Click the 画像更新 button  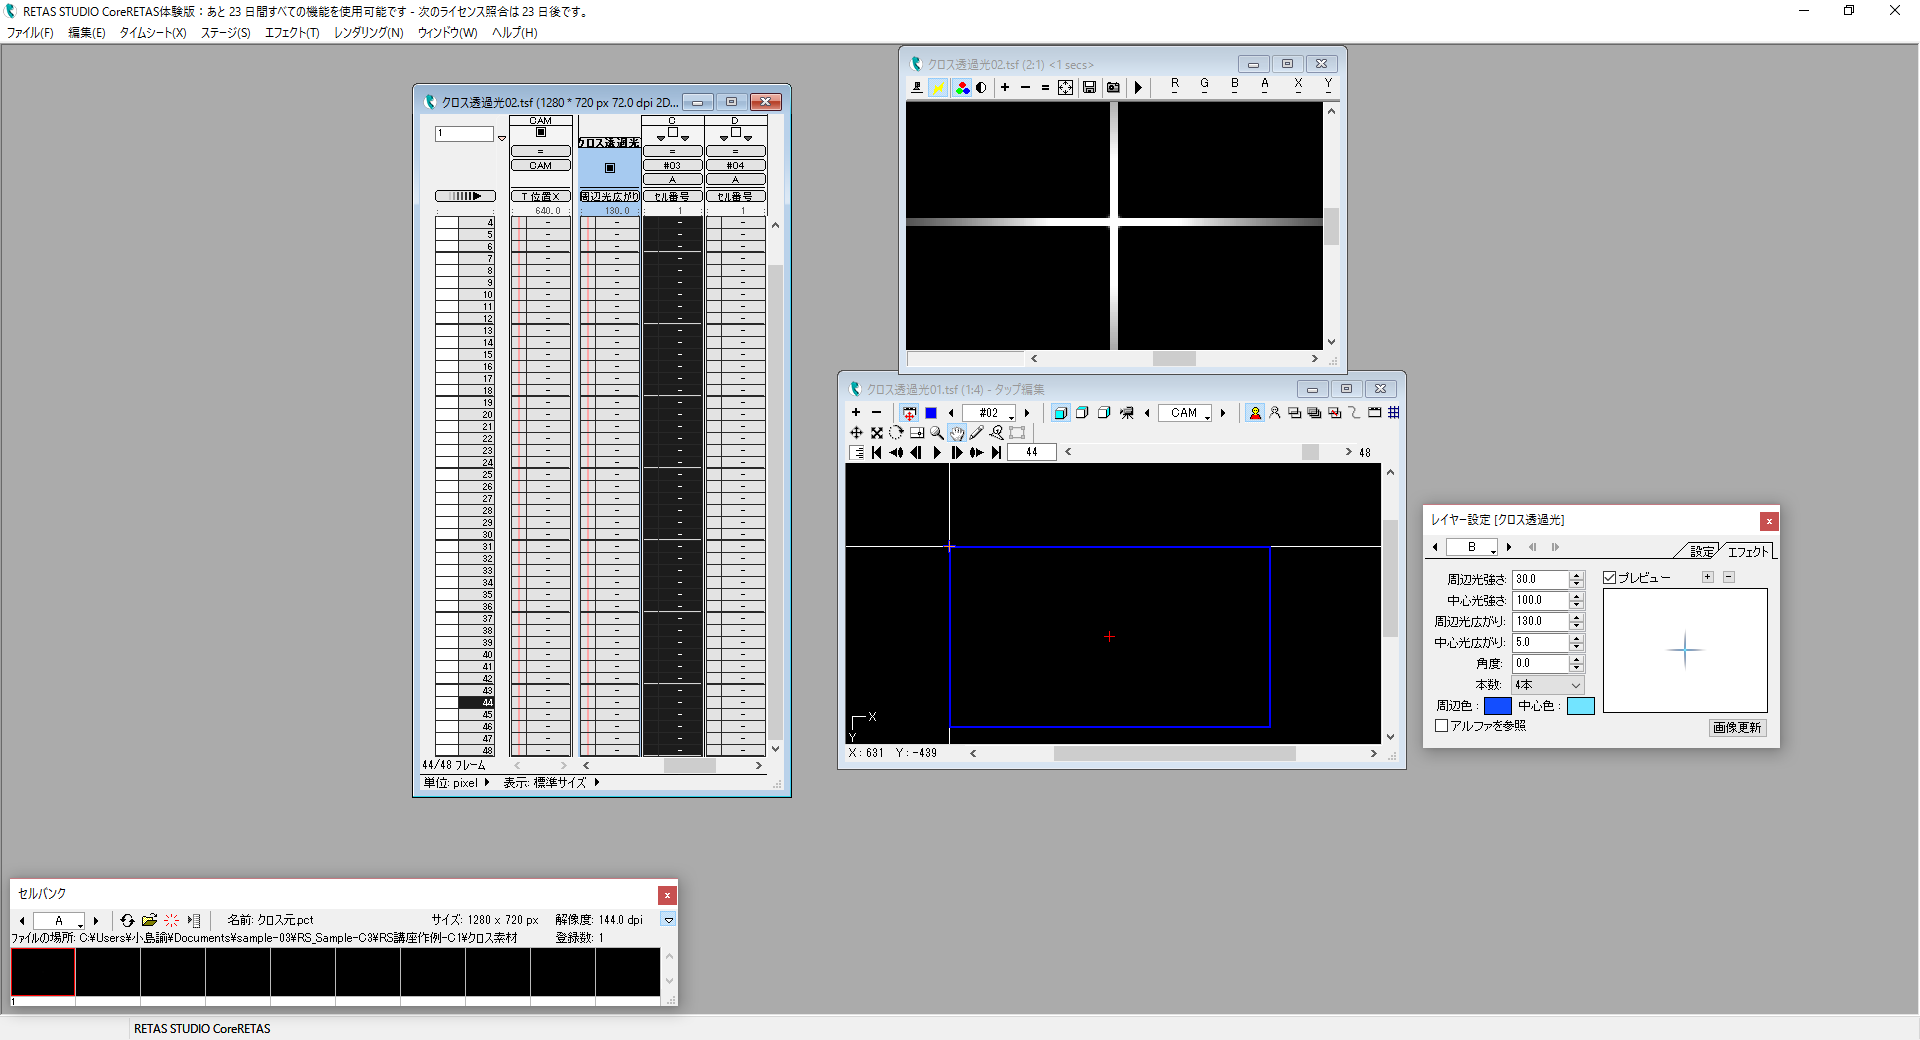1737,728
